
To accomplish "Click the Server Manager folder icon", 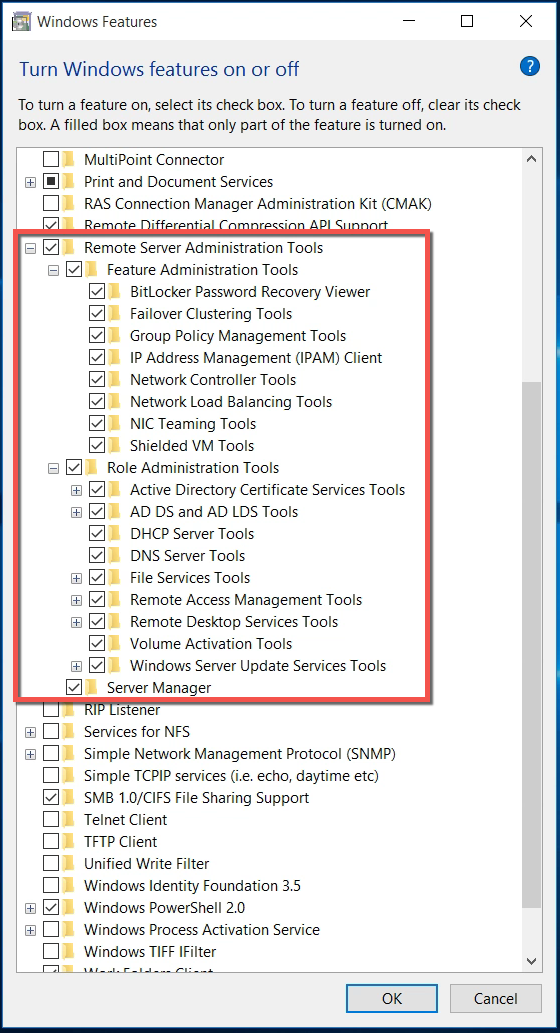I will click(x=92, y=688).
